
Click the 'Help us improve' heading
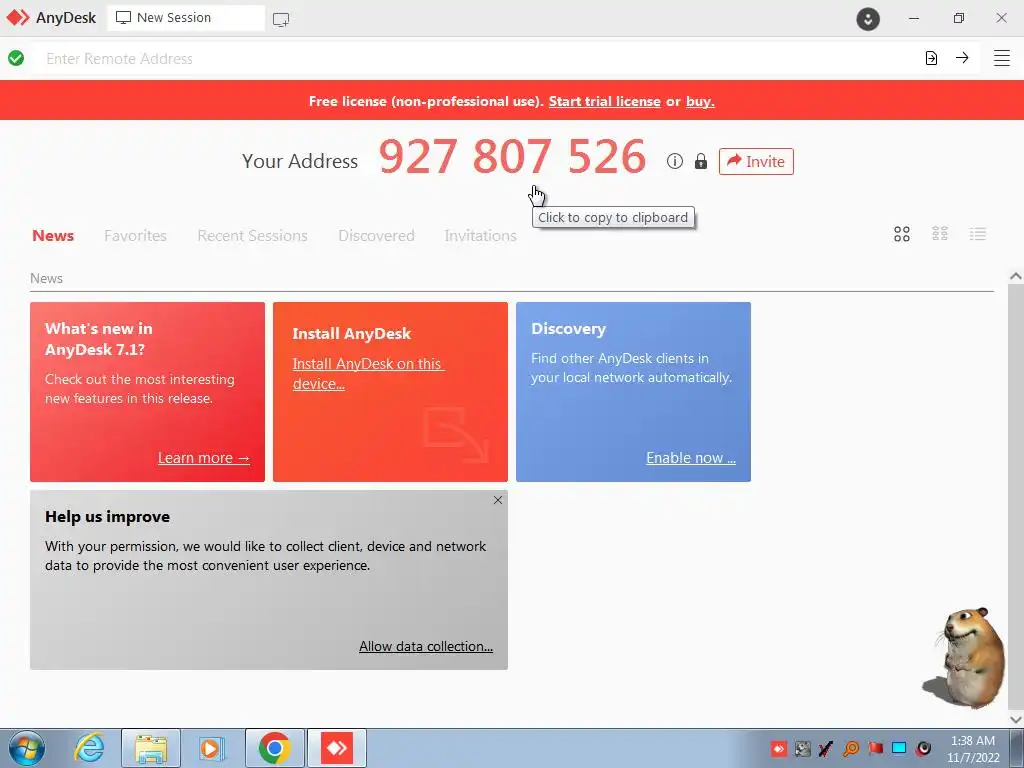point(107,517)
